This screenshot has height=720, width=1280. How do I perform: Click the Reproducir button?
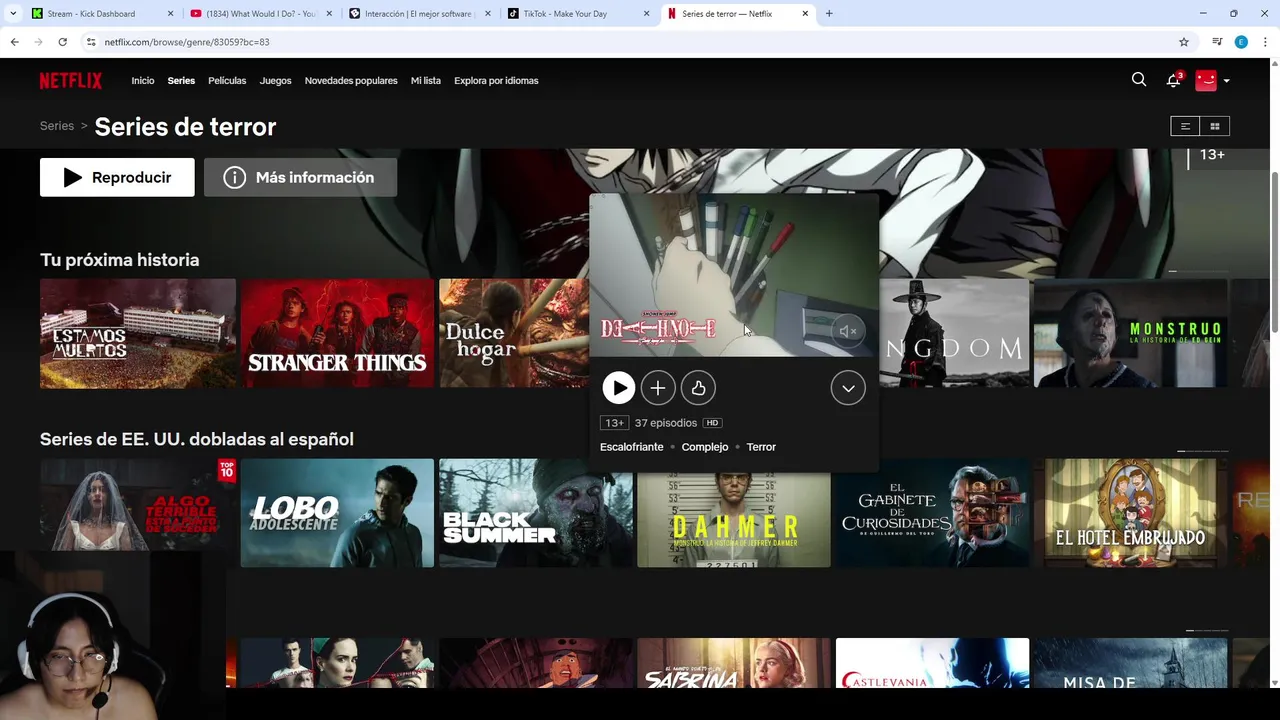click(117, 177)
